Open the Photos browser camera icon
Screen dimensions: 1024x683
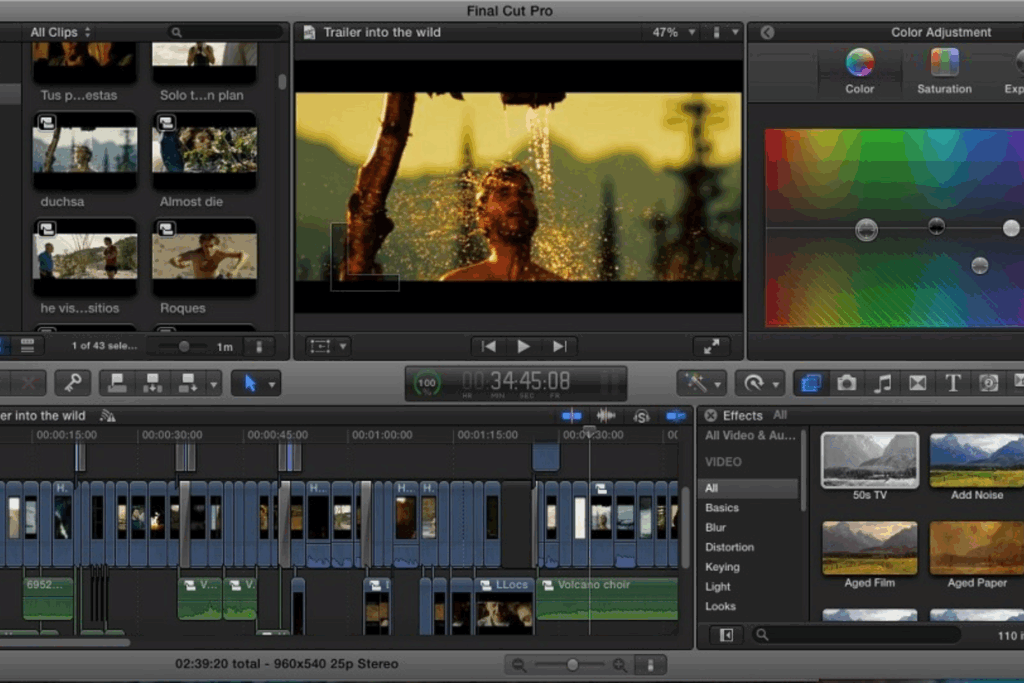(846, 383)
